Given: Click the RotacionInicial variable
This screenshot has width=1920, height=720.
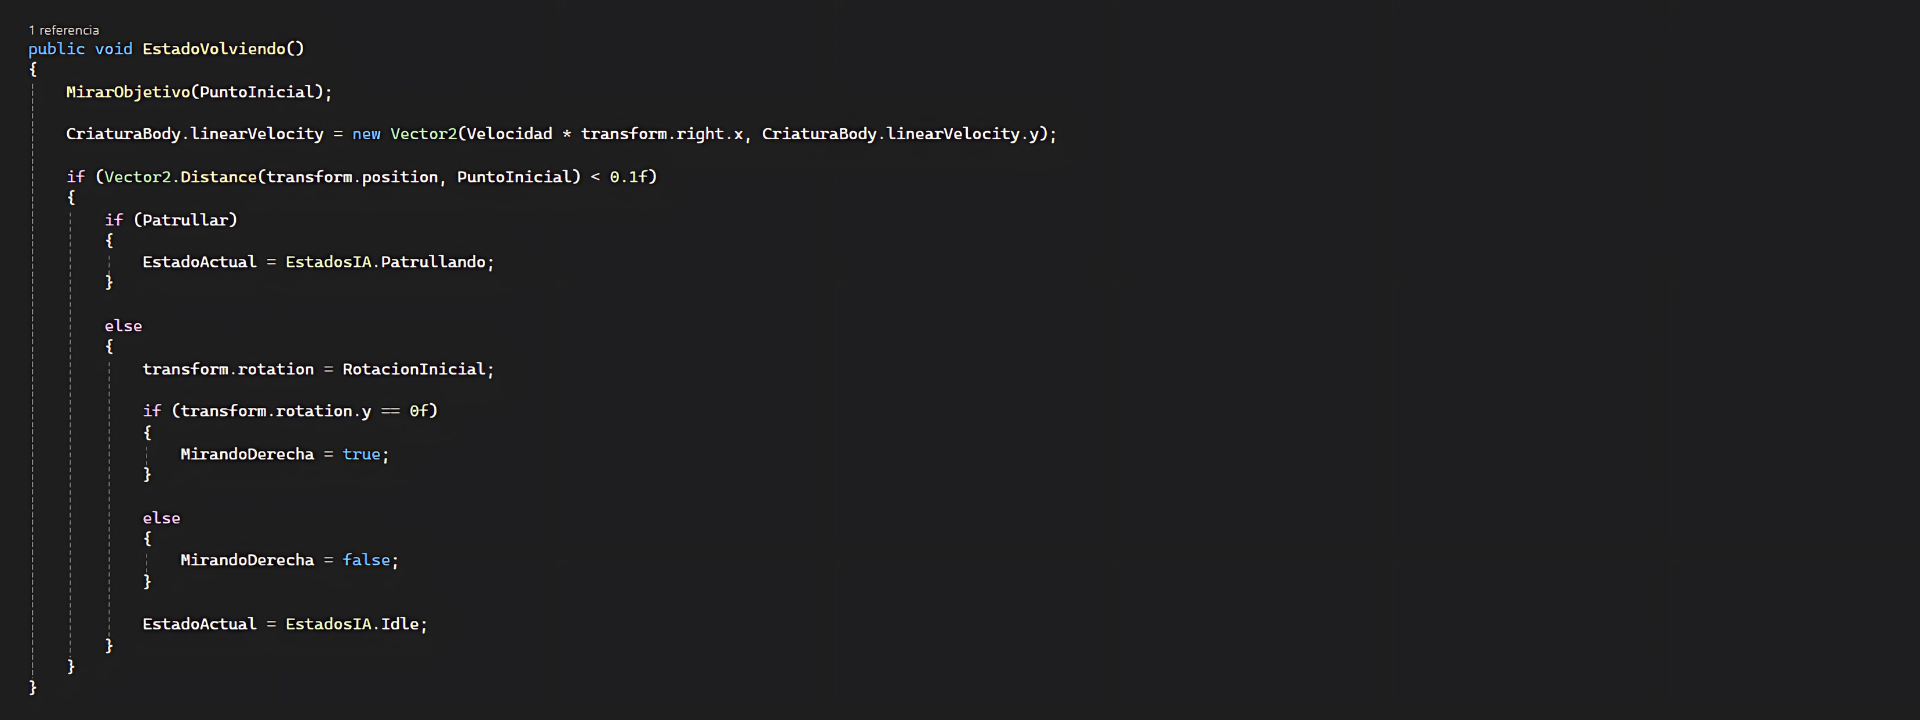Looking at the screenshot, I should [x=414, y=369].
